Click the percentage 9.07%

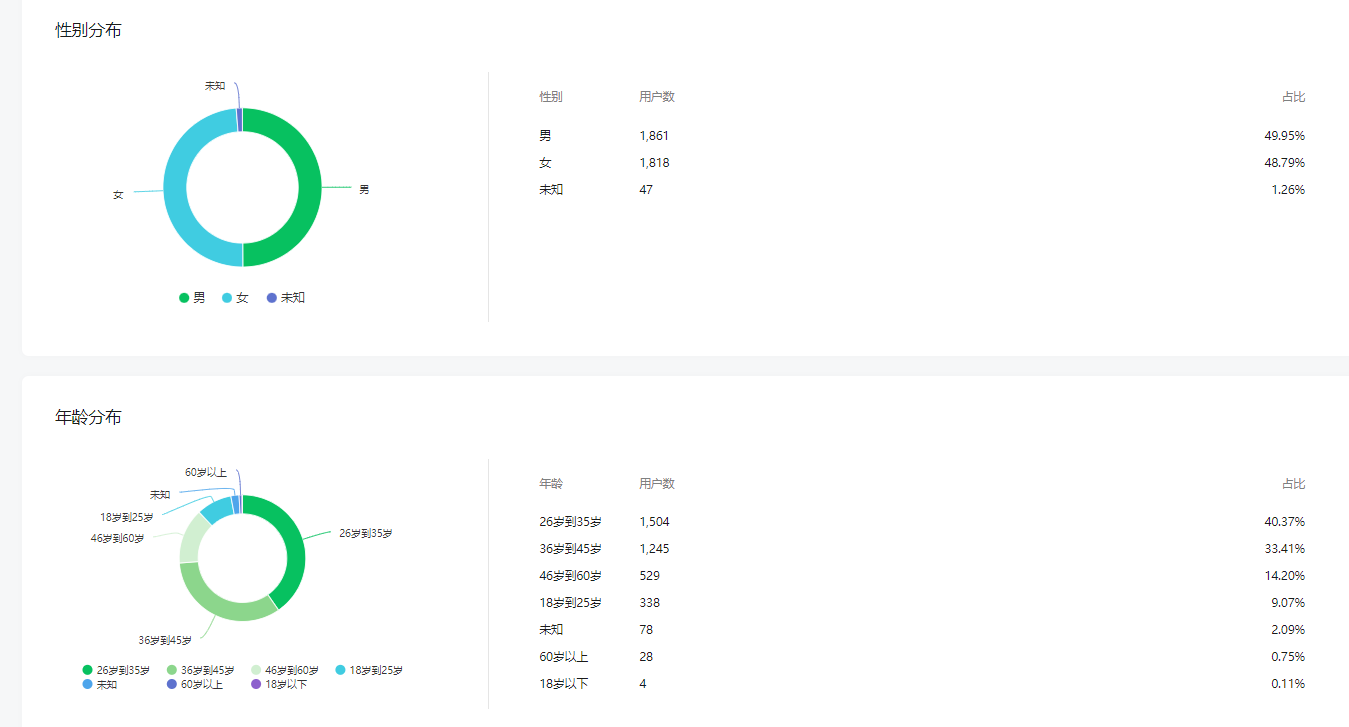click(x=1288, y=603)
